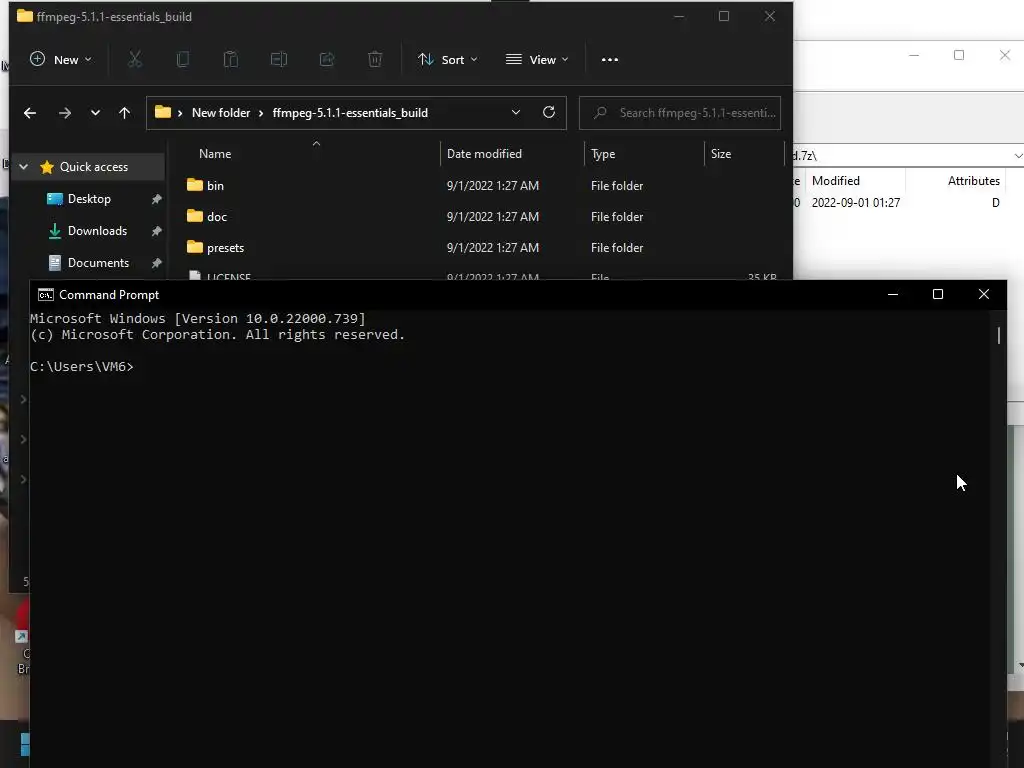Sort by Date modified column header

pos(484,154)
